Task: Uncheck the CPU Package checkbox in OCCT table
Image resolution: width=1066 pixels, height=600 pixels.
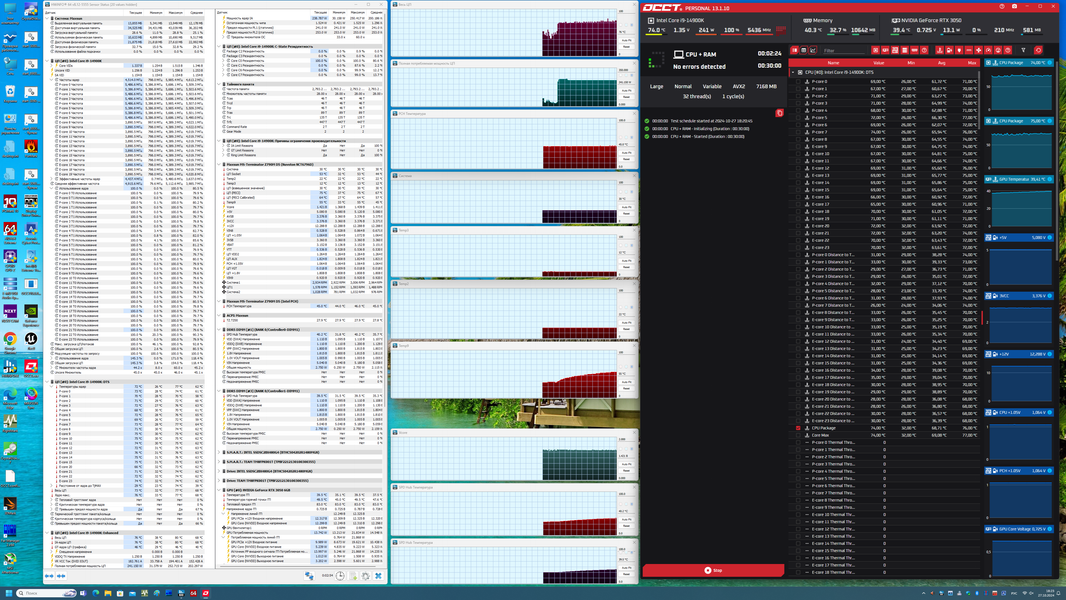Action: point(798,428)
